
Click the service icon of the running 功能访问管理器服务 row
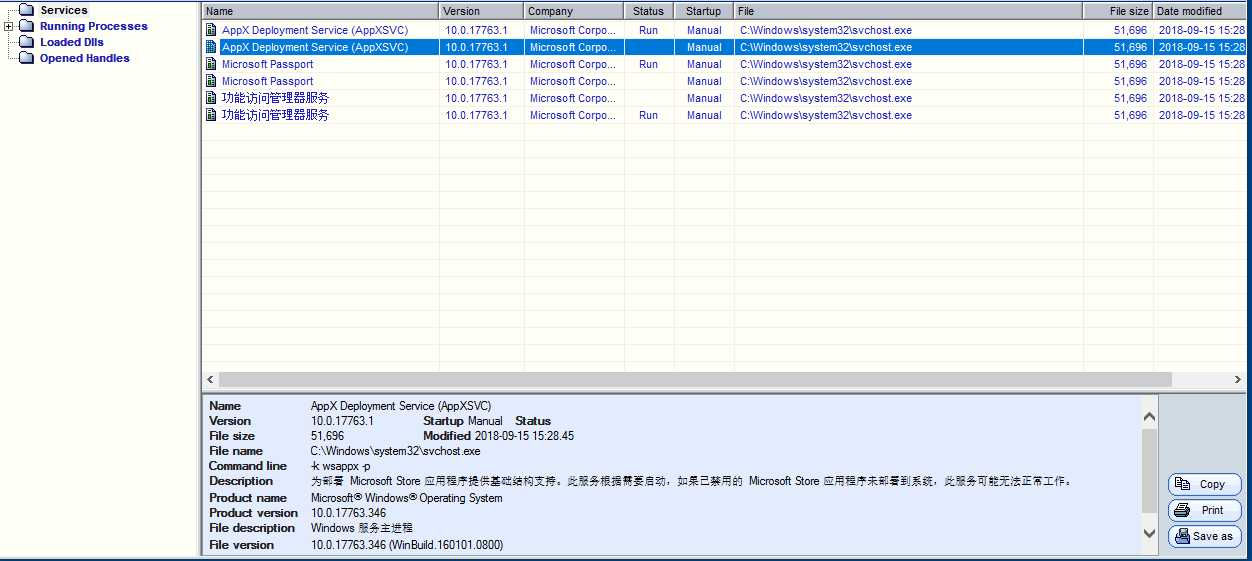click(211, 115)
